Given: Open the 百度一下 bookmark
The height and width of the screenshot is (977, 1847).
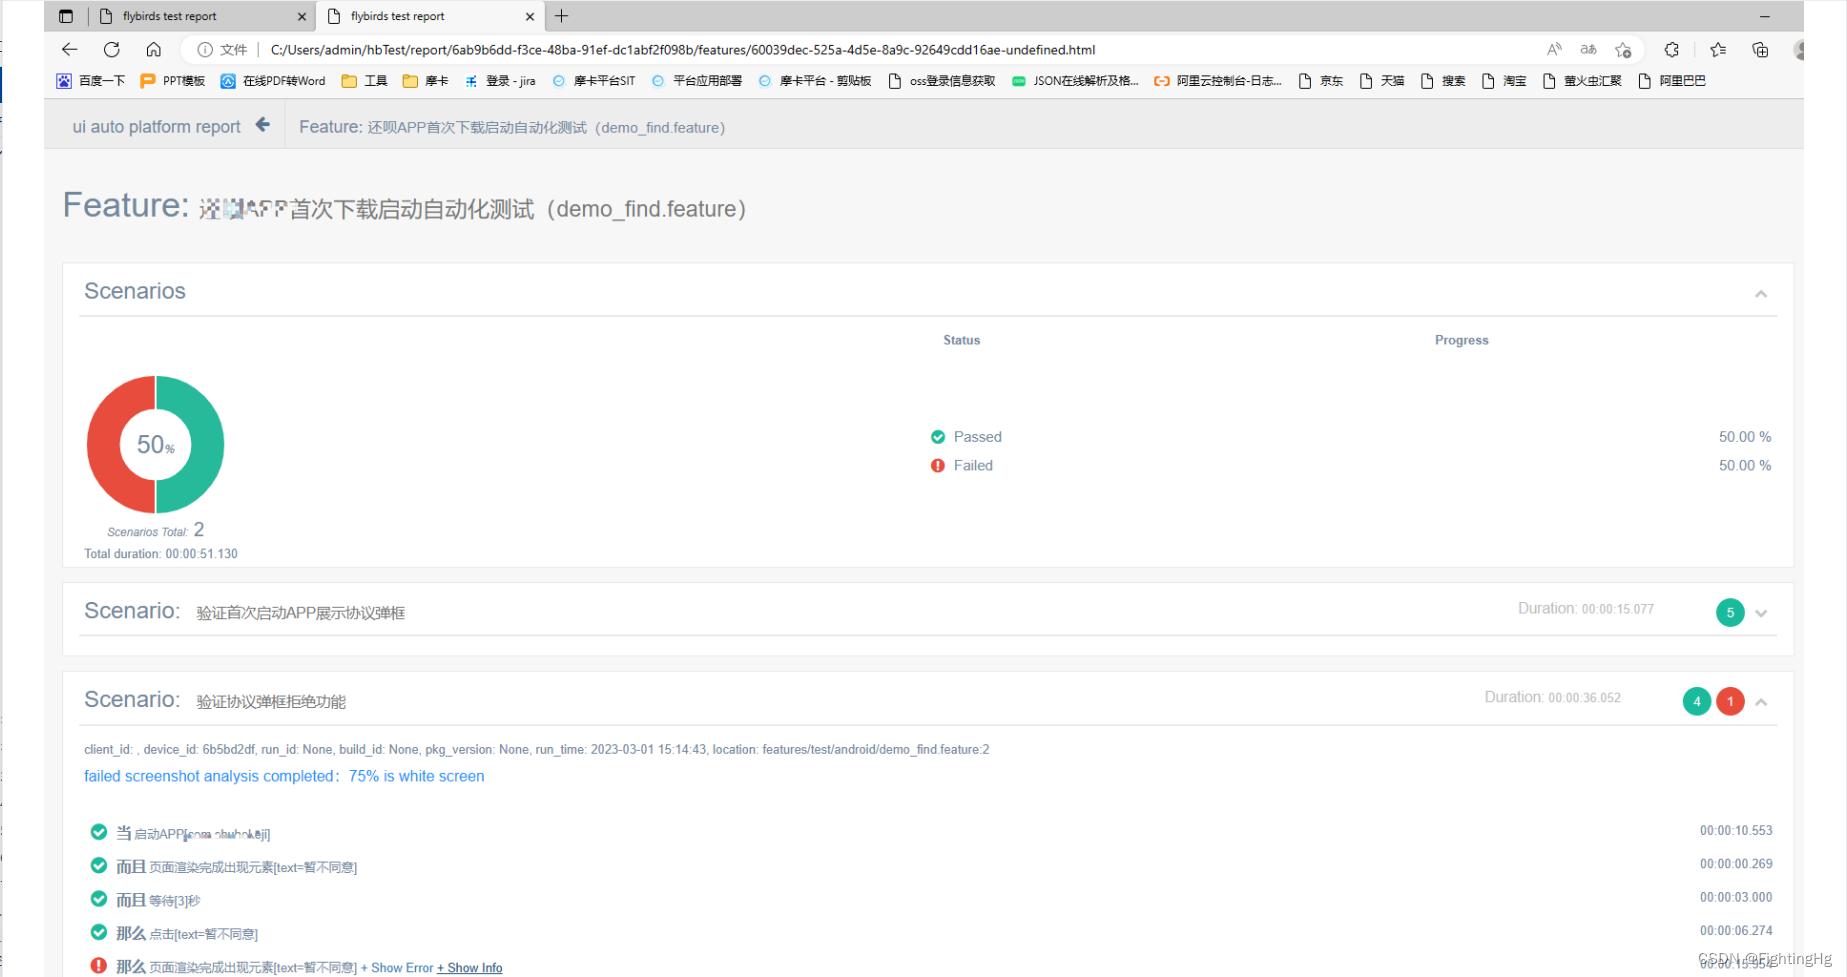Looking at the screenshot, I should [91, 81].
